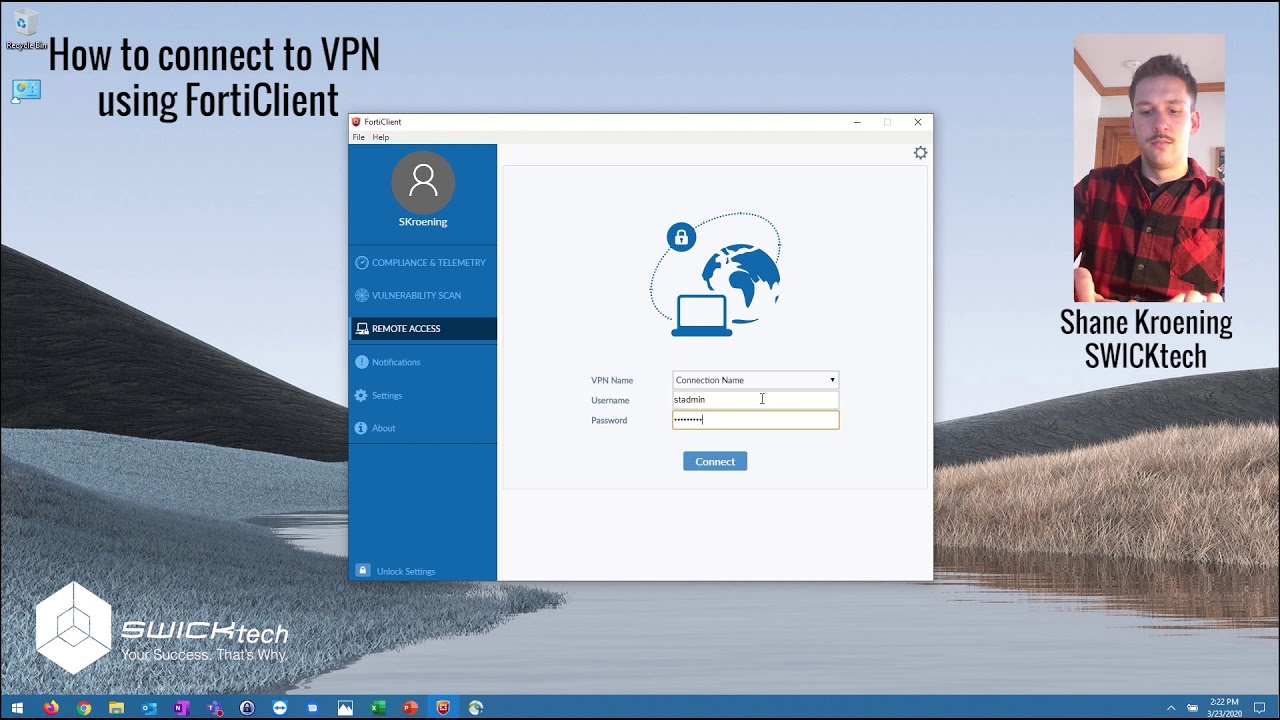Open the Windows notification center
Screen dimensions: 1280x720
pos(1260,708)
